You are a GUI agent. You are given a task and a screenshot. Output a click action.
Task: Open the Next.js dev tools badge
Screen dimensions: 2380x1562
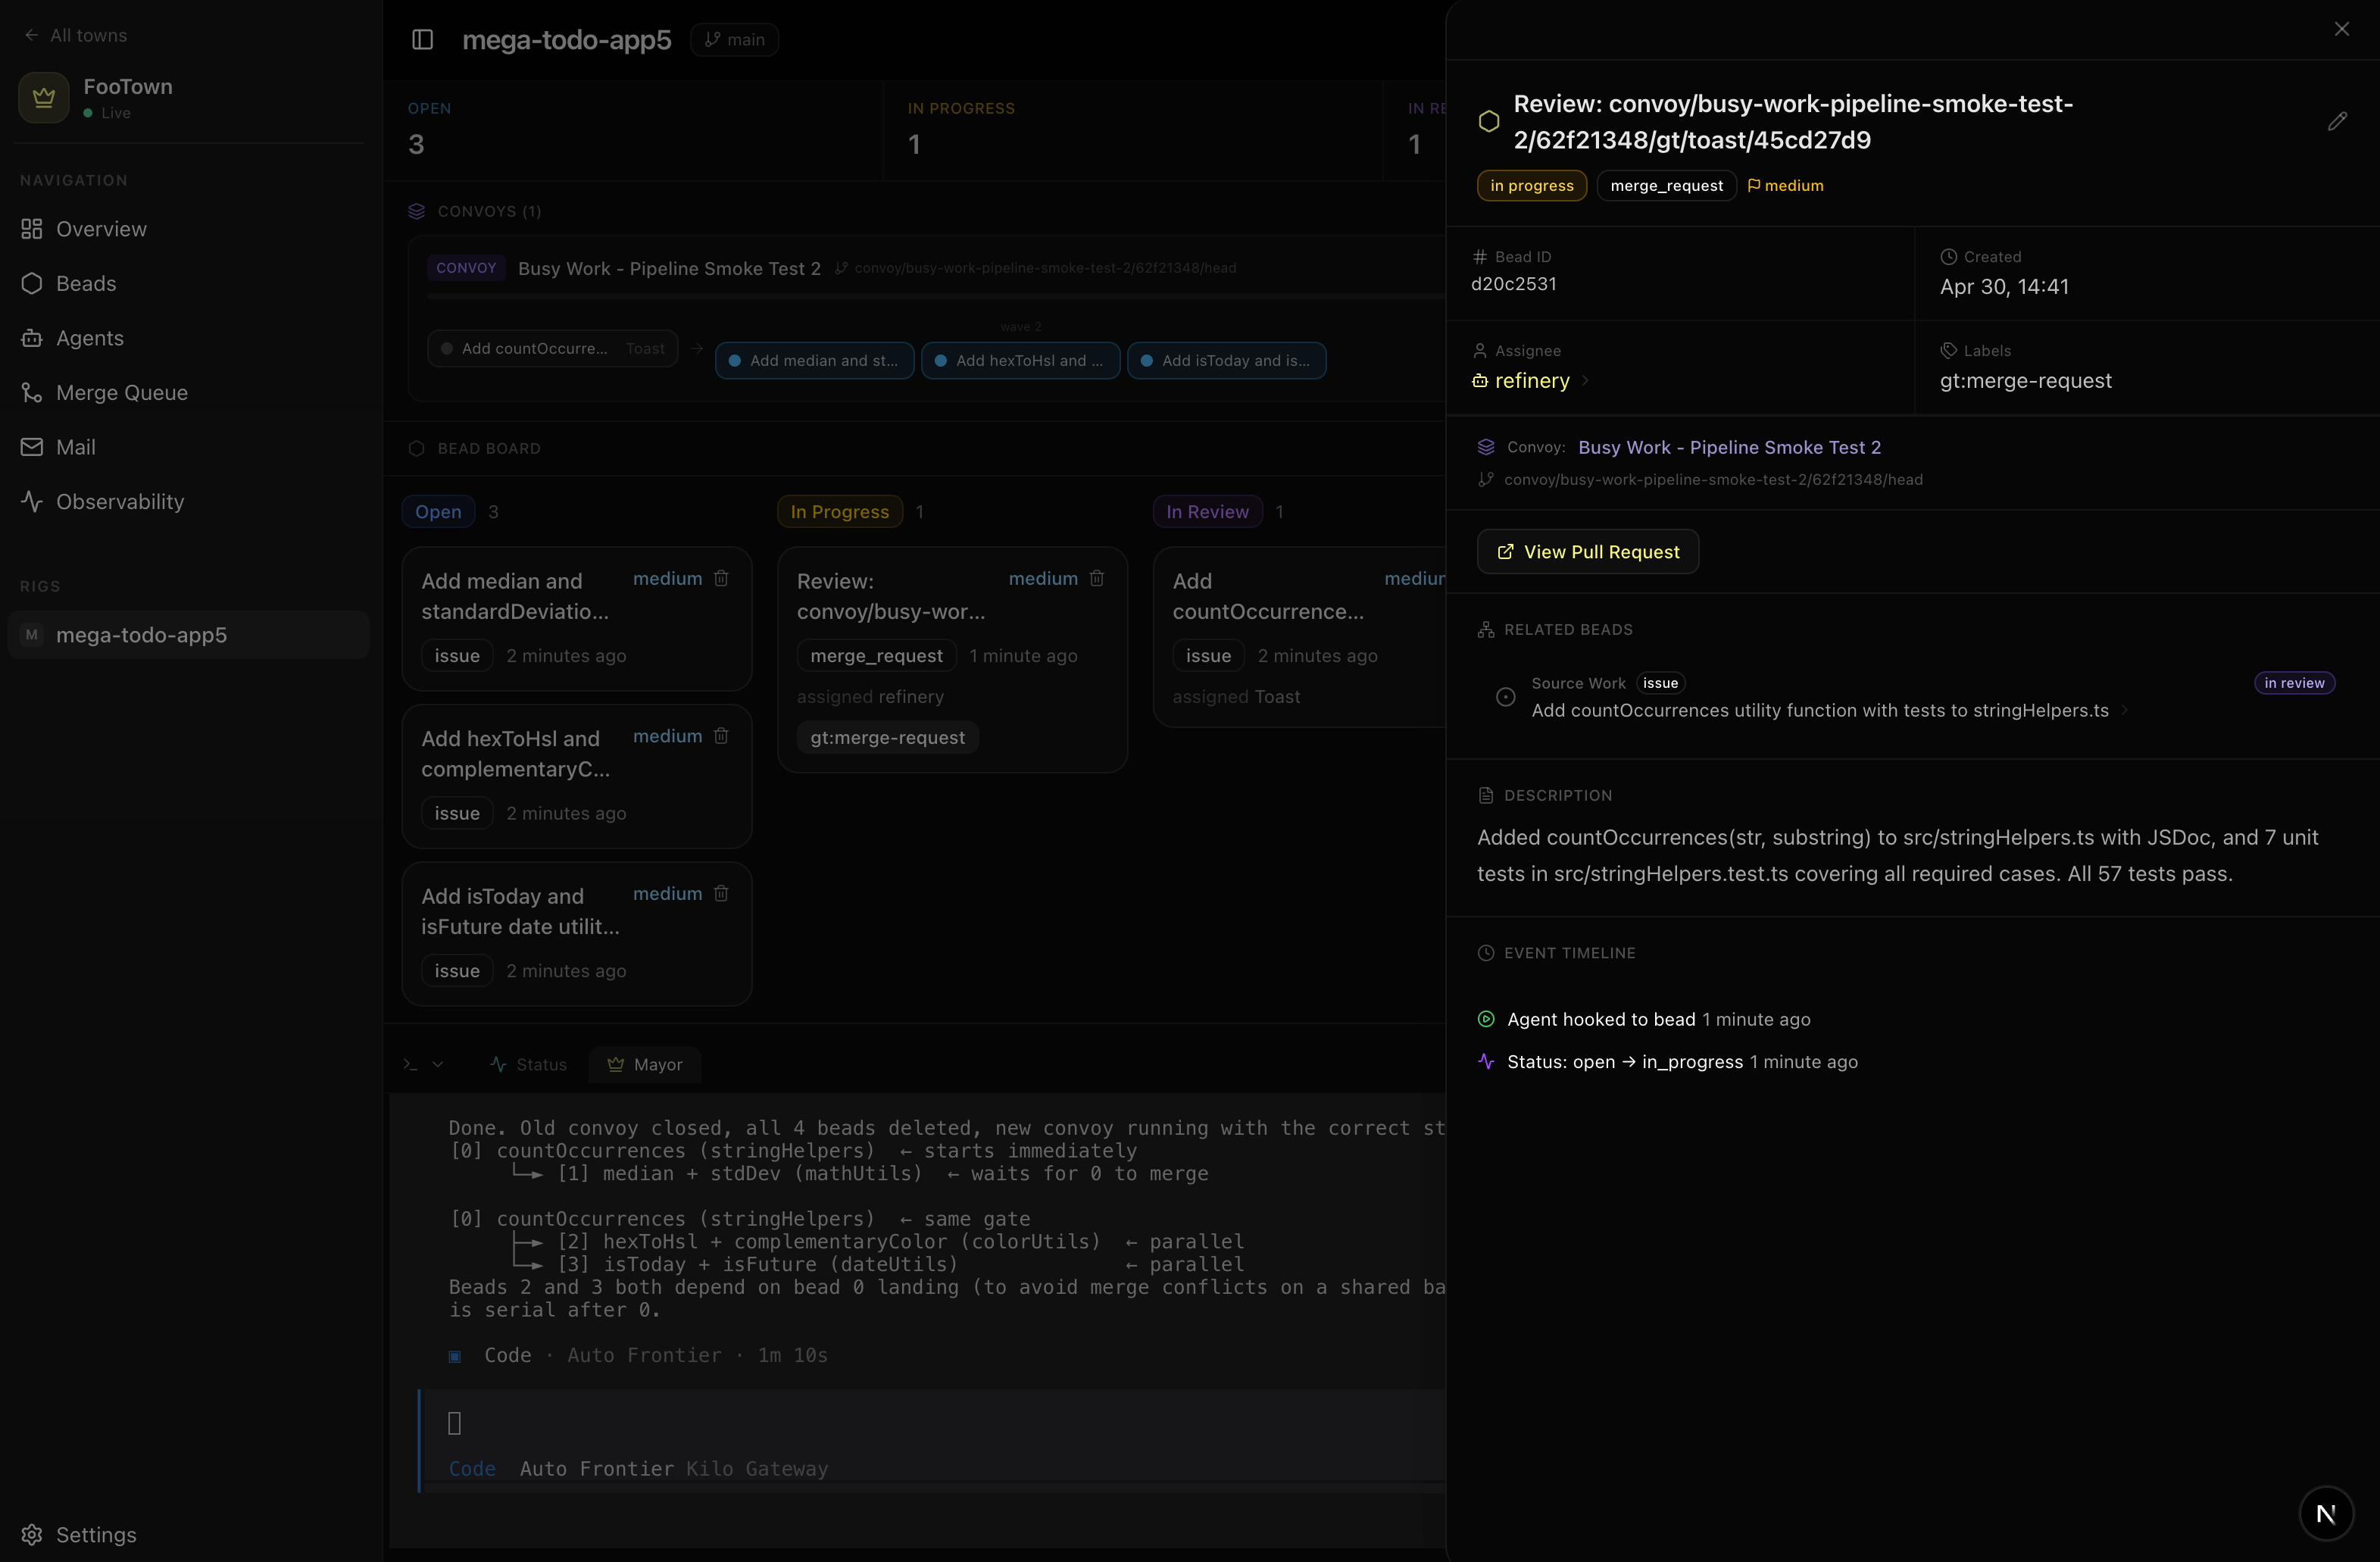(2326, 1514)
